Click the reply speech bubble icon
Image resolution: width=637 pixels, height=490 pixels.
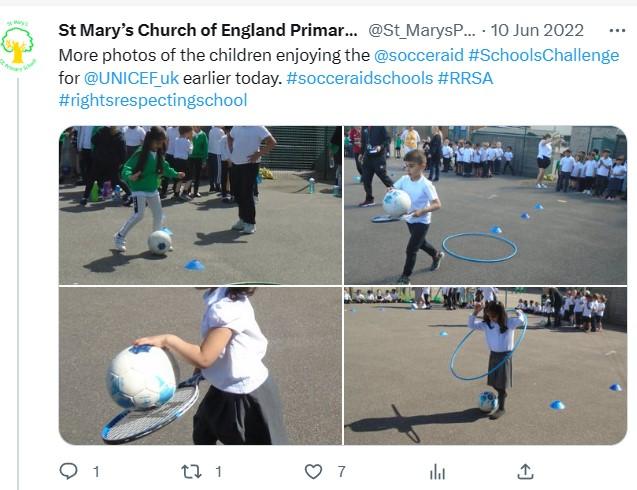[69, 471]
